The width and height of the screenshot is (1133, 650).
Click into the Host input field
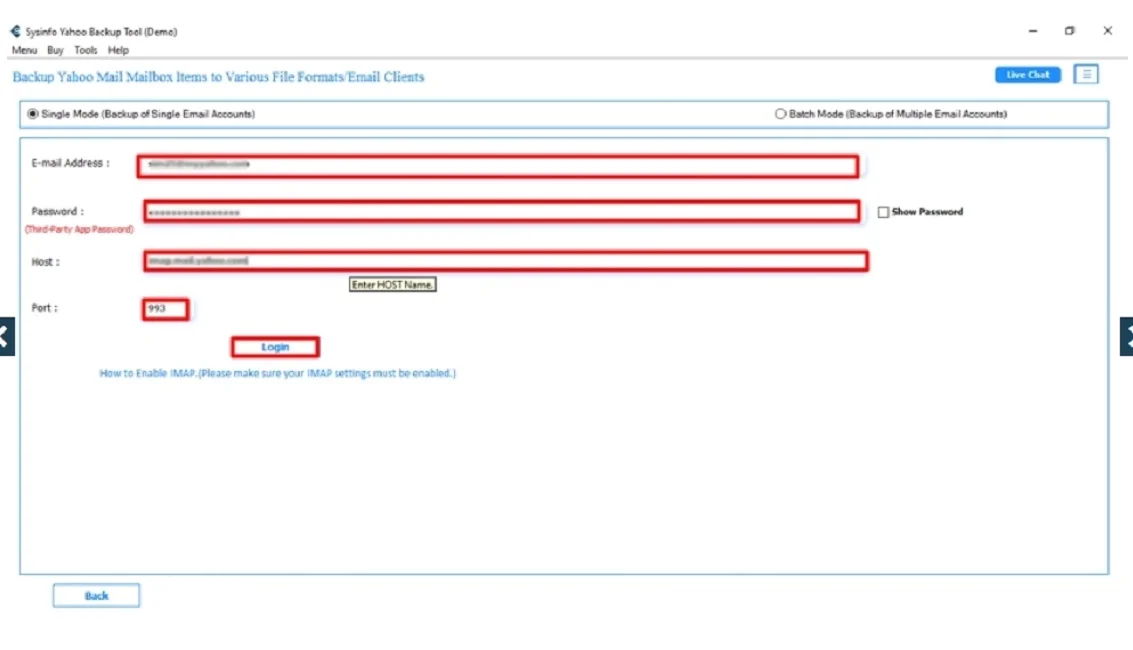point(506,261)
